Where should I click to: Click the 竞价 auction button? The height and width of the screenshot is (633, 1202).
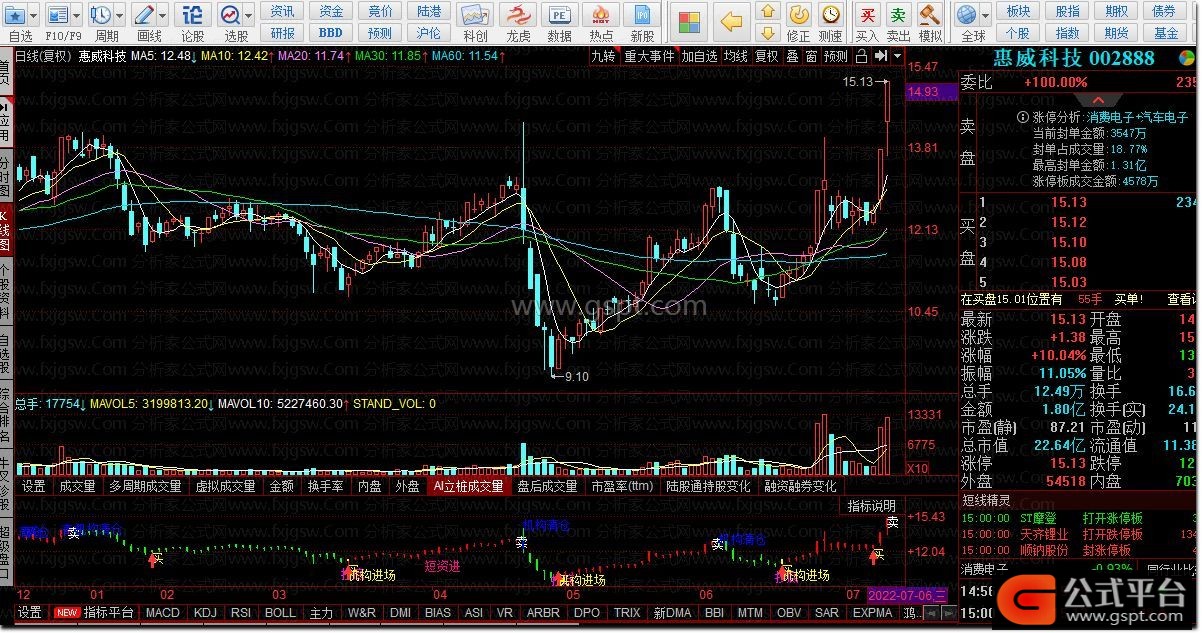tap(380, 11)
